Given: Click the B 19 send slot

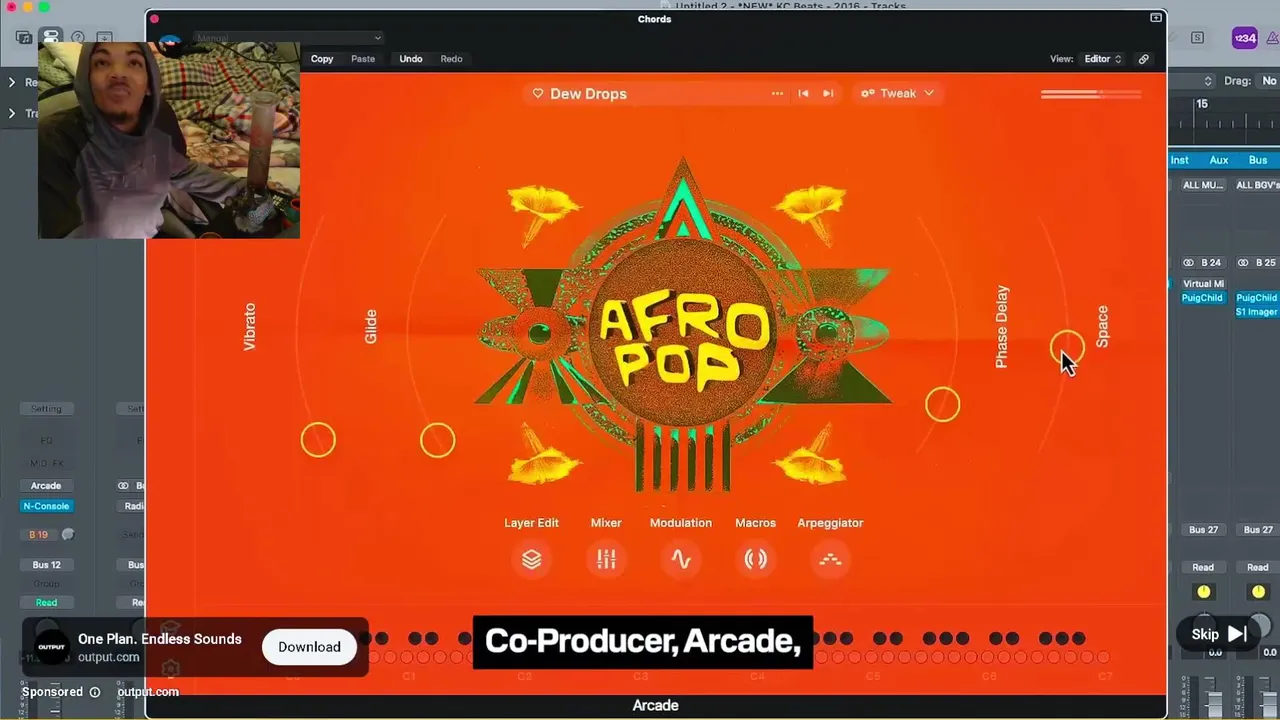Looking at the screenshot, I should pyautogui.click(x=39, y=535).
